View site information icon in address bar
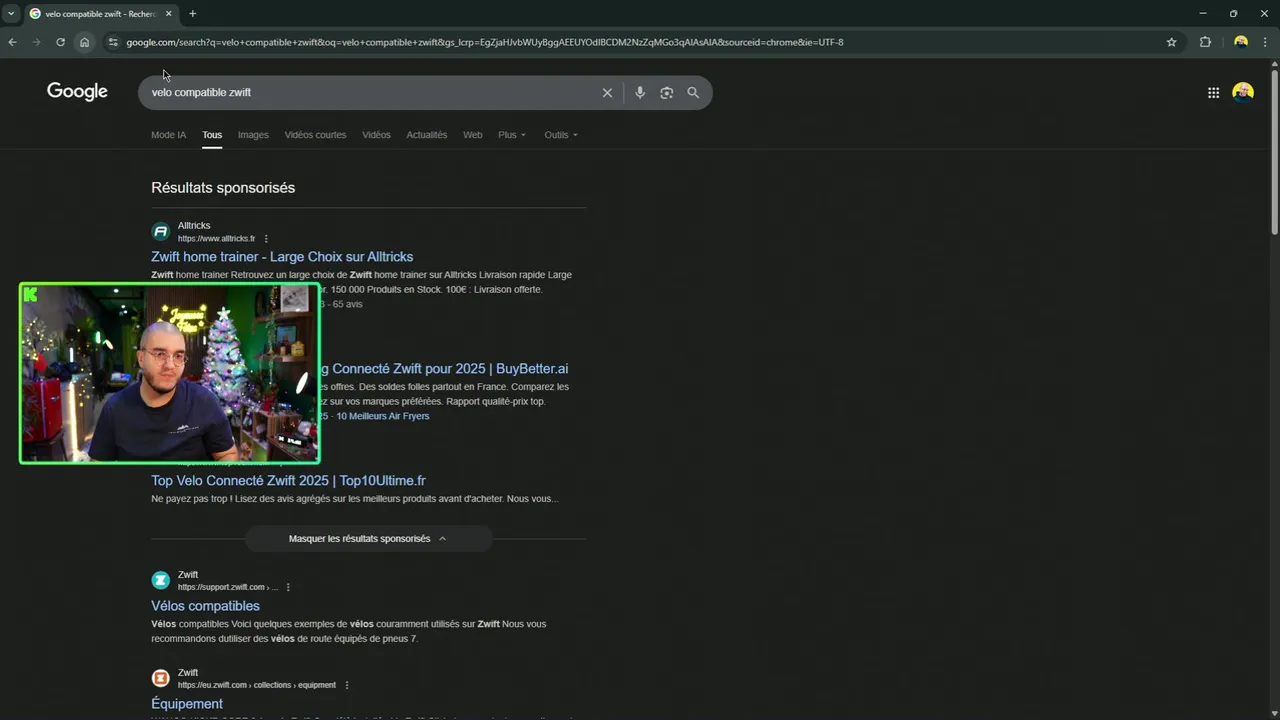1280x720 pixels. click(x=113, y=42)
